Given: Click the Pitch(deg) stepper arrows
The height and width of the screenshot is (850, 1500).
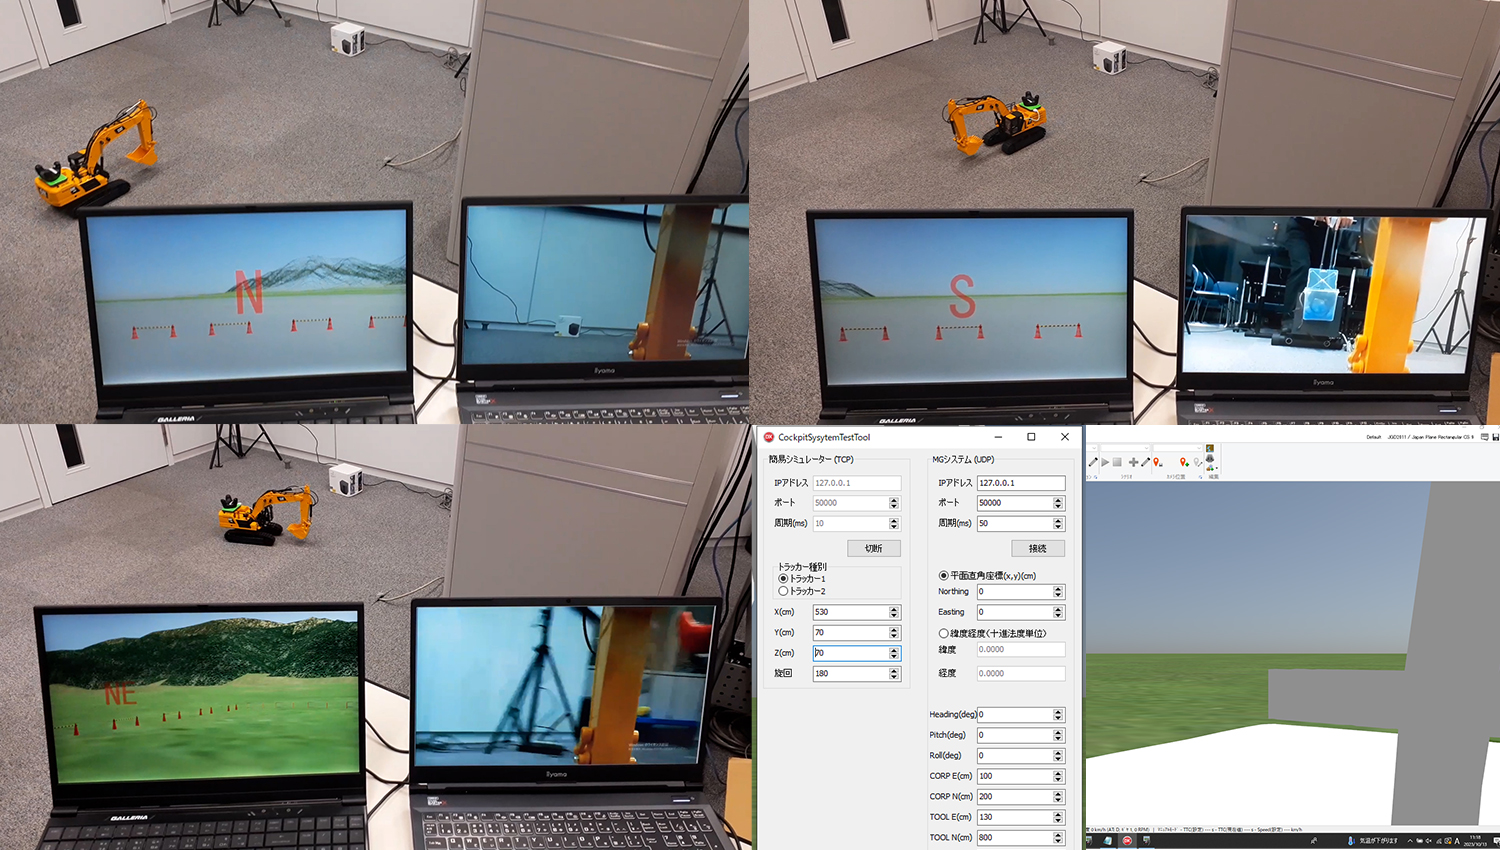Looking at the screenshot, I should [1058, 735].
